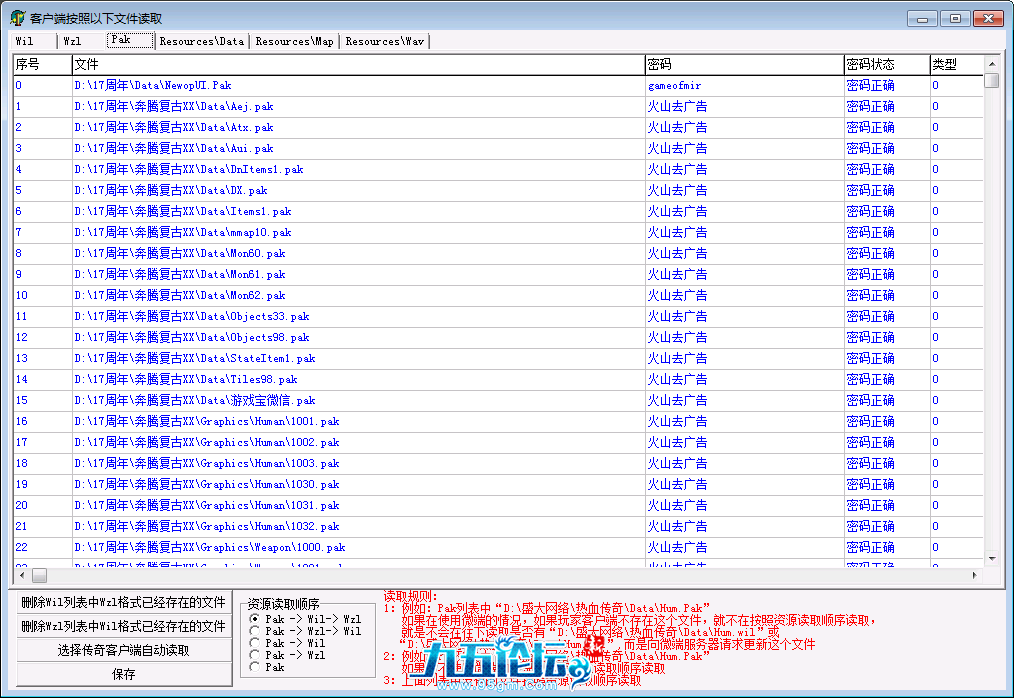Select the Pak -> Wil radio button
The width and height of the screenshot is (1014, 698).
254,644
